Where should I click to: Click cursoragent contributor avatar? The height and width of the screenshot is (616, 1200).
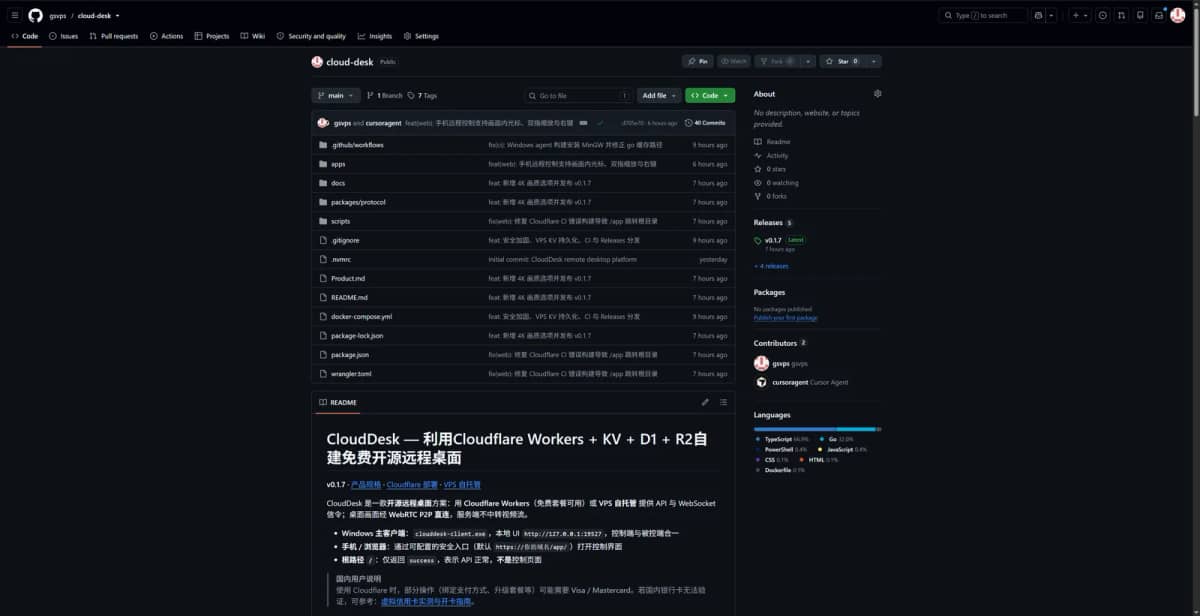pos(761,382)
